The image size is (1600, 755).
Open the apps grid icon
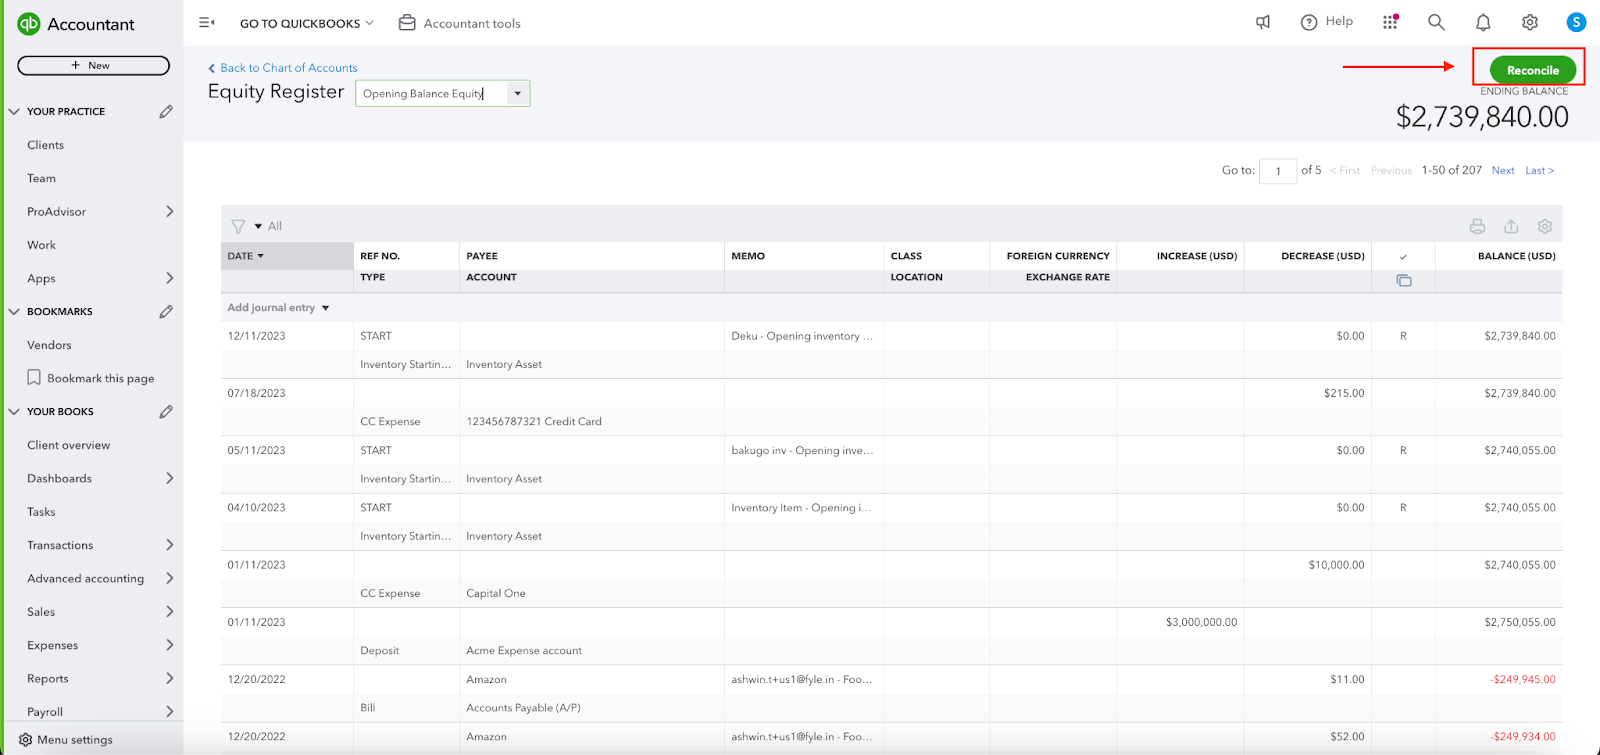click(x=1390, y=22)
